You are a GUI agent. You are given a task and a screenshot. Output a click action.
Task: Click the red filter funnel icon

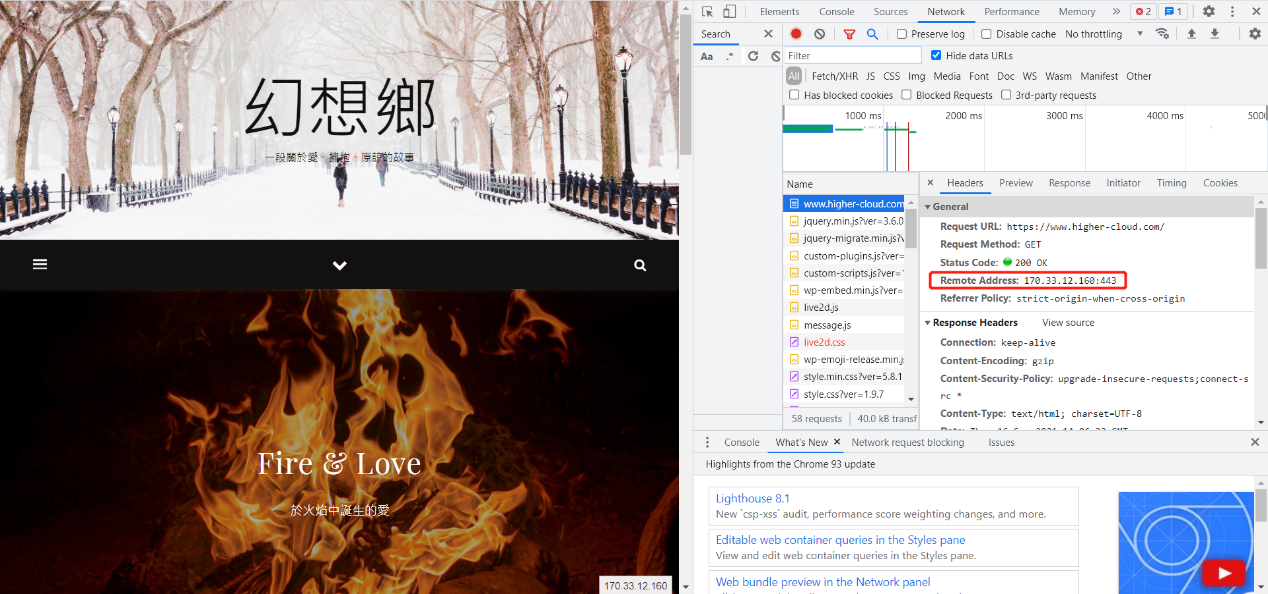click(849, 34)
